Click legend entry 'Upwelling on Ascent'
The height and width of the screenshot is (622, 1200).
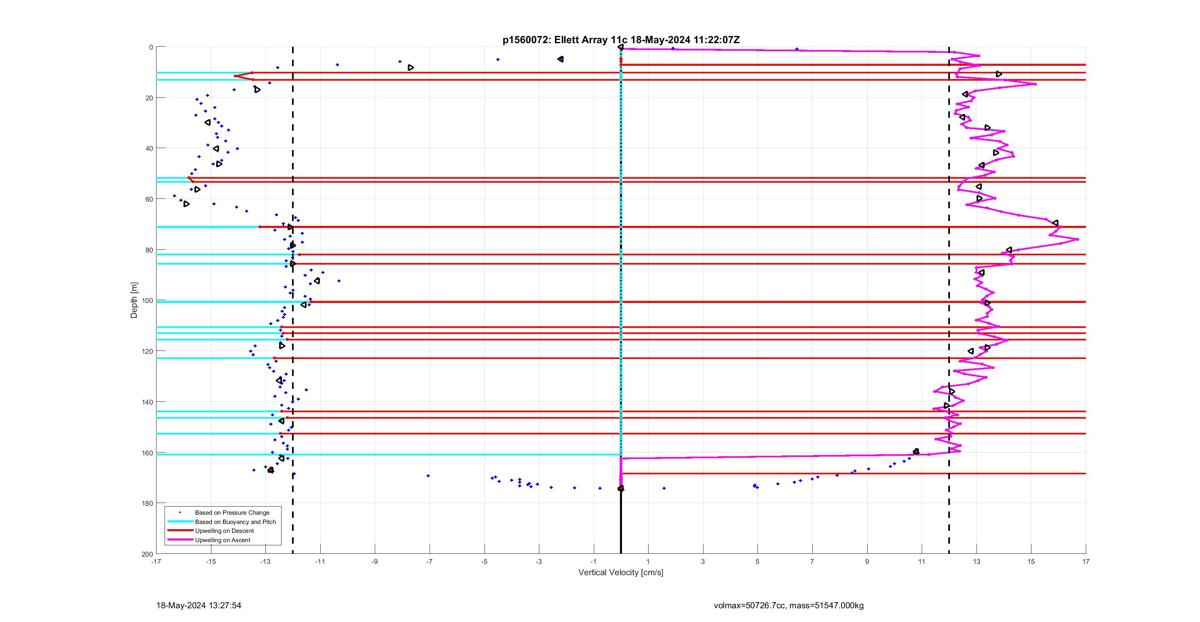click(220, 540)
